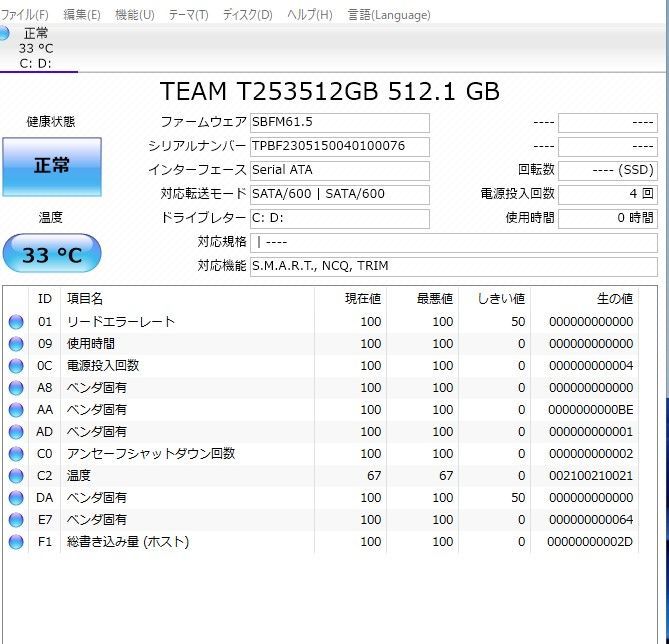The image size is (669, 644).
Task: Open the 編集(E) menu
Action: [x=81, y=15]
